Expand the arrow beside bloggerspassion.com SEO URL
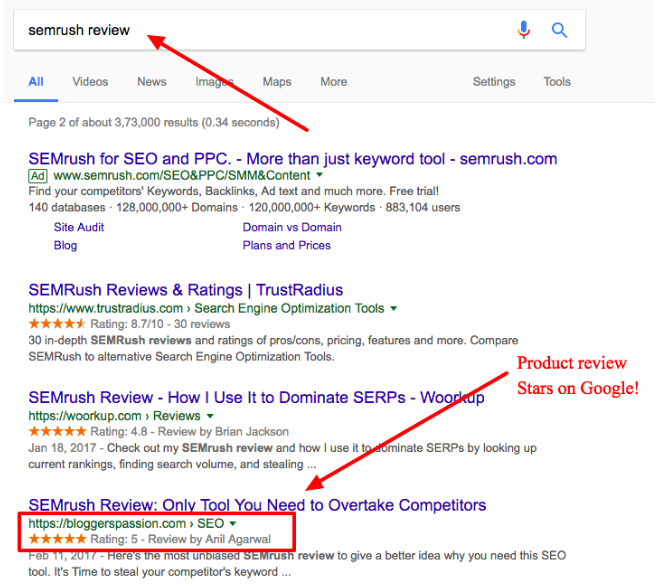Image resolution: width=660 pixels, height=586 pixels. tap(233, 523)
